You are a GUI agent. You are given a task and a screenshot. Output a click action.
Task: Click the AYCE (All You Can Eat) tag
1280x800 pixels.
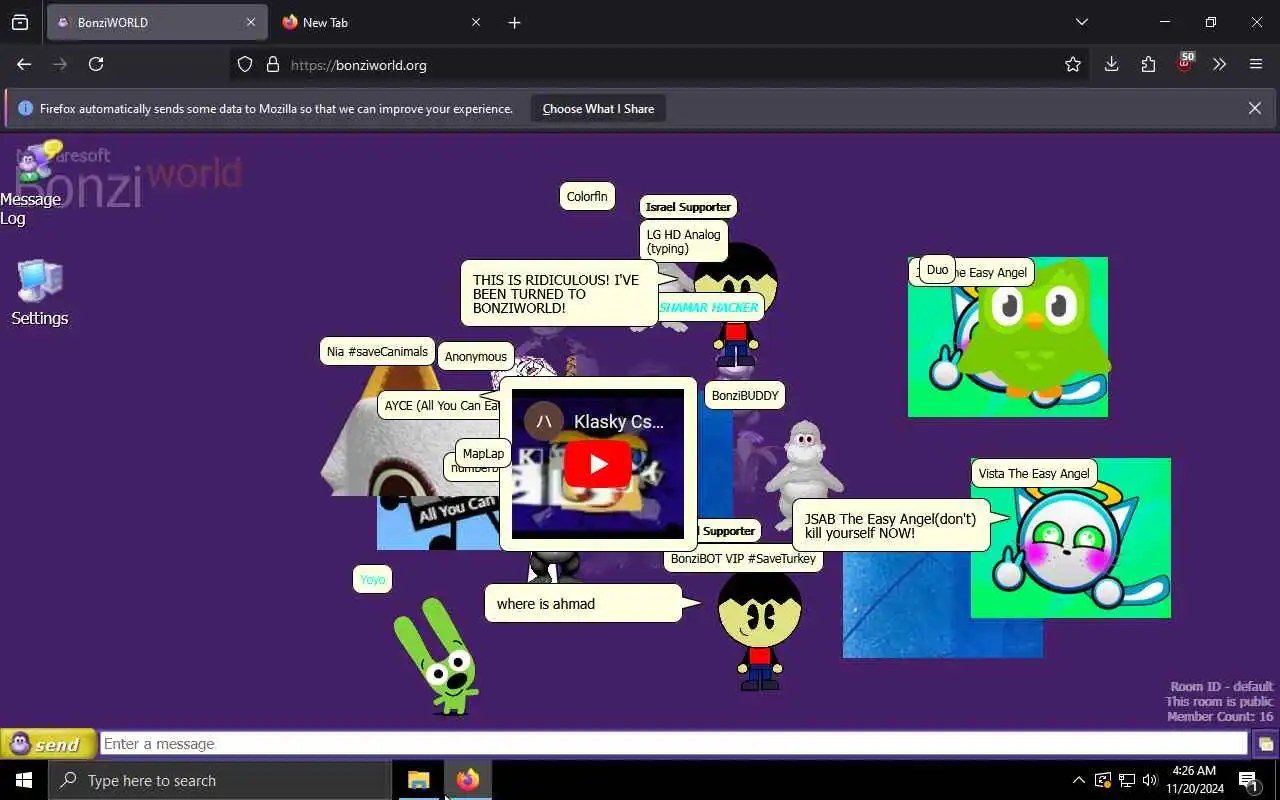pyautogui.click(x=440, y=405)
